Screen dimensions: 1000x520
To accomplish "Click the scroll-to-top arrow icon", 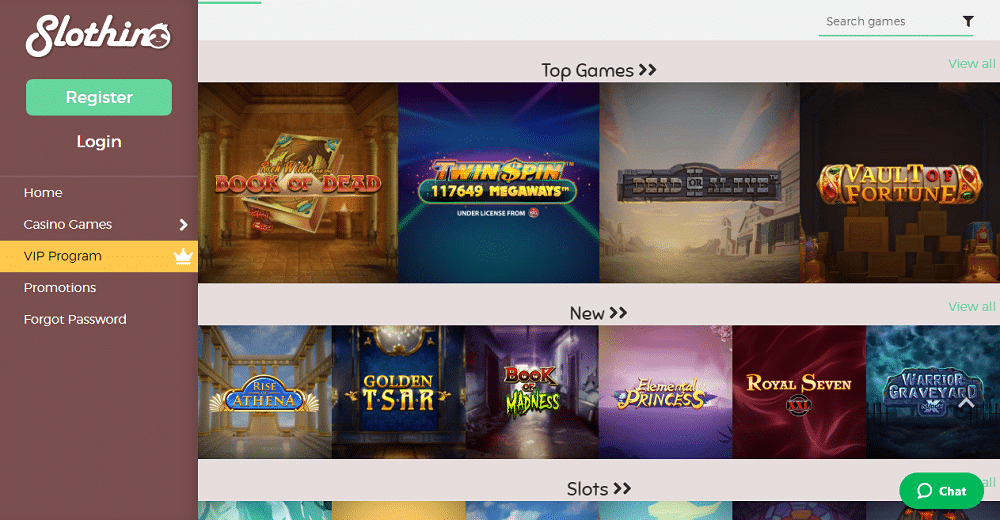I will click(x=966, y=402).
